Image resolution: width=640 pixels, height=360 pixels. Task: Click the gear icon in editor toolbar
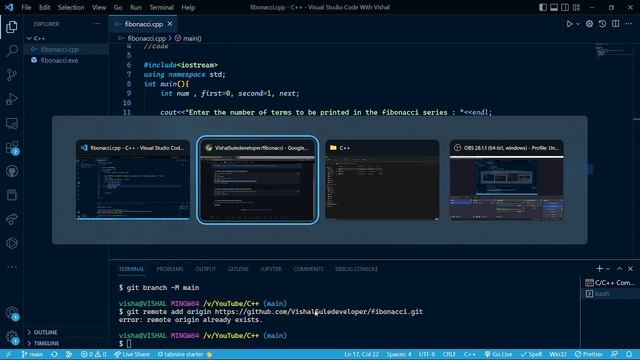coord(589,24)
